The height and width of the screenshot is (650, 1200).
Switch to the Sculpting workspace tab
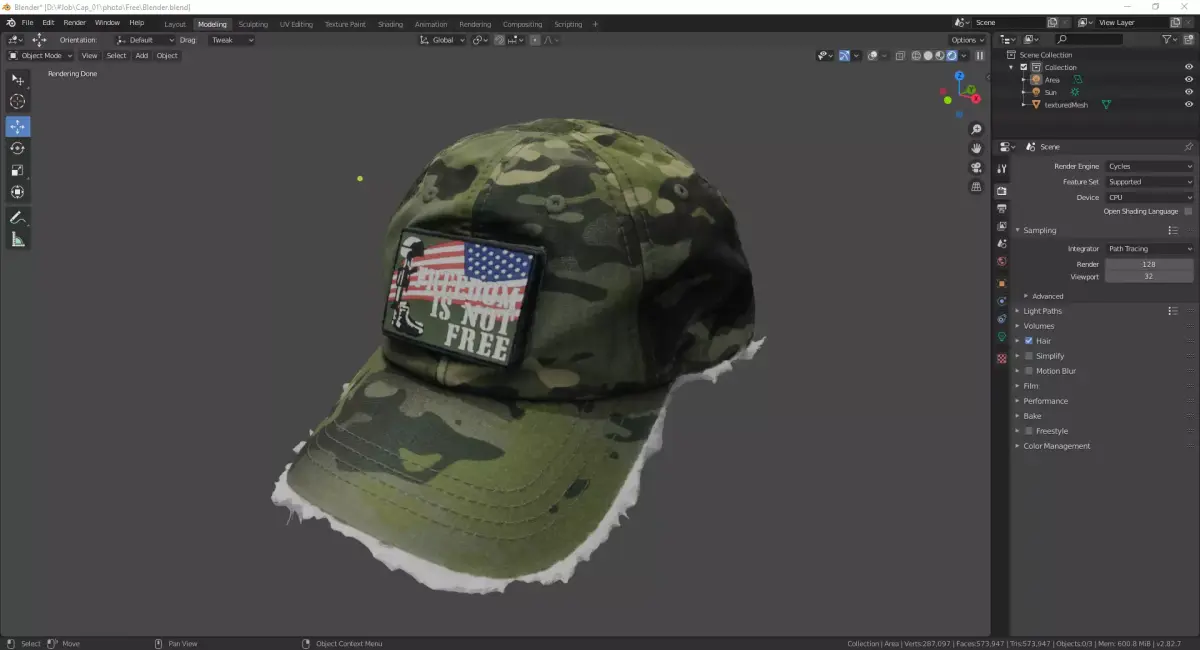[253, 24]
